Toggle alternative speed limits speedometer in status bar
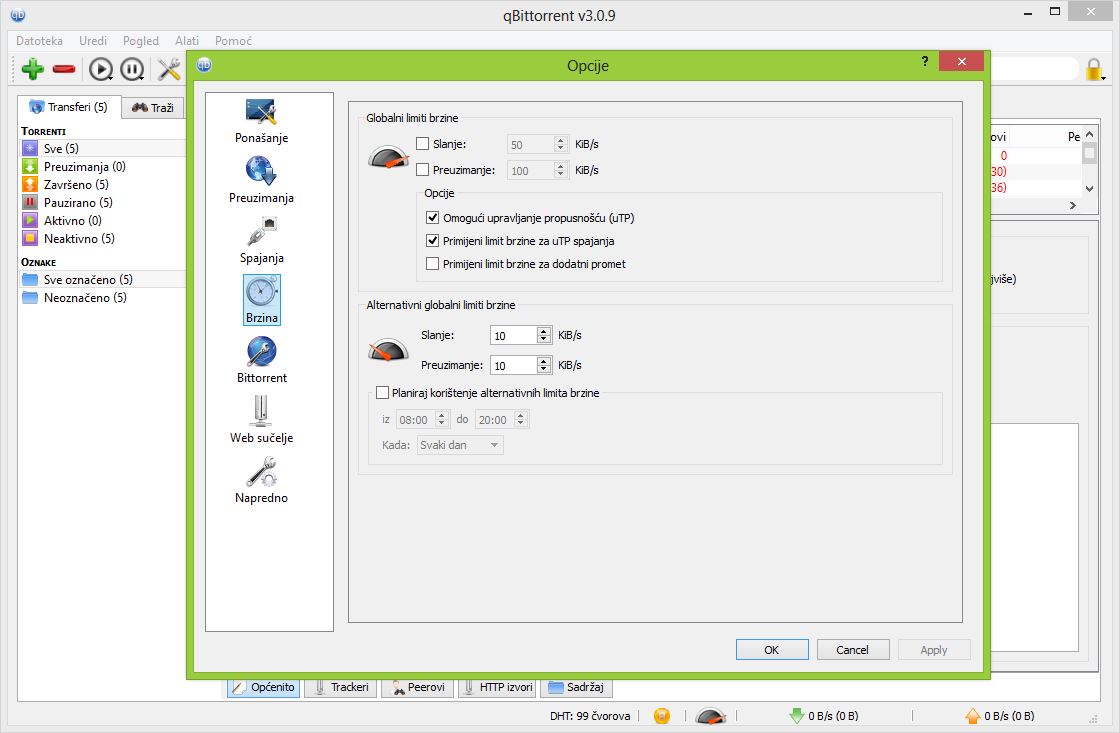Image resolution: width=1120 pixels, height=733 pixels. tap(710, 715)
